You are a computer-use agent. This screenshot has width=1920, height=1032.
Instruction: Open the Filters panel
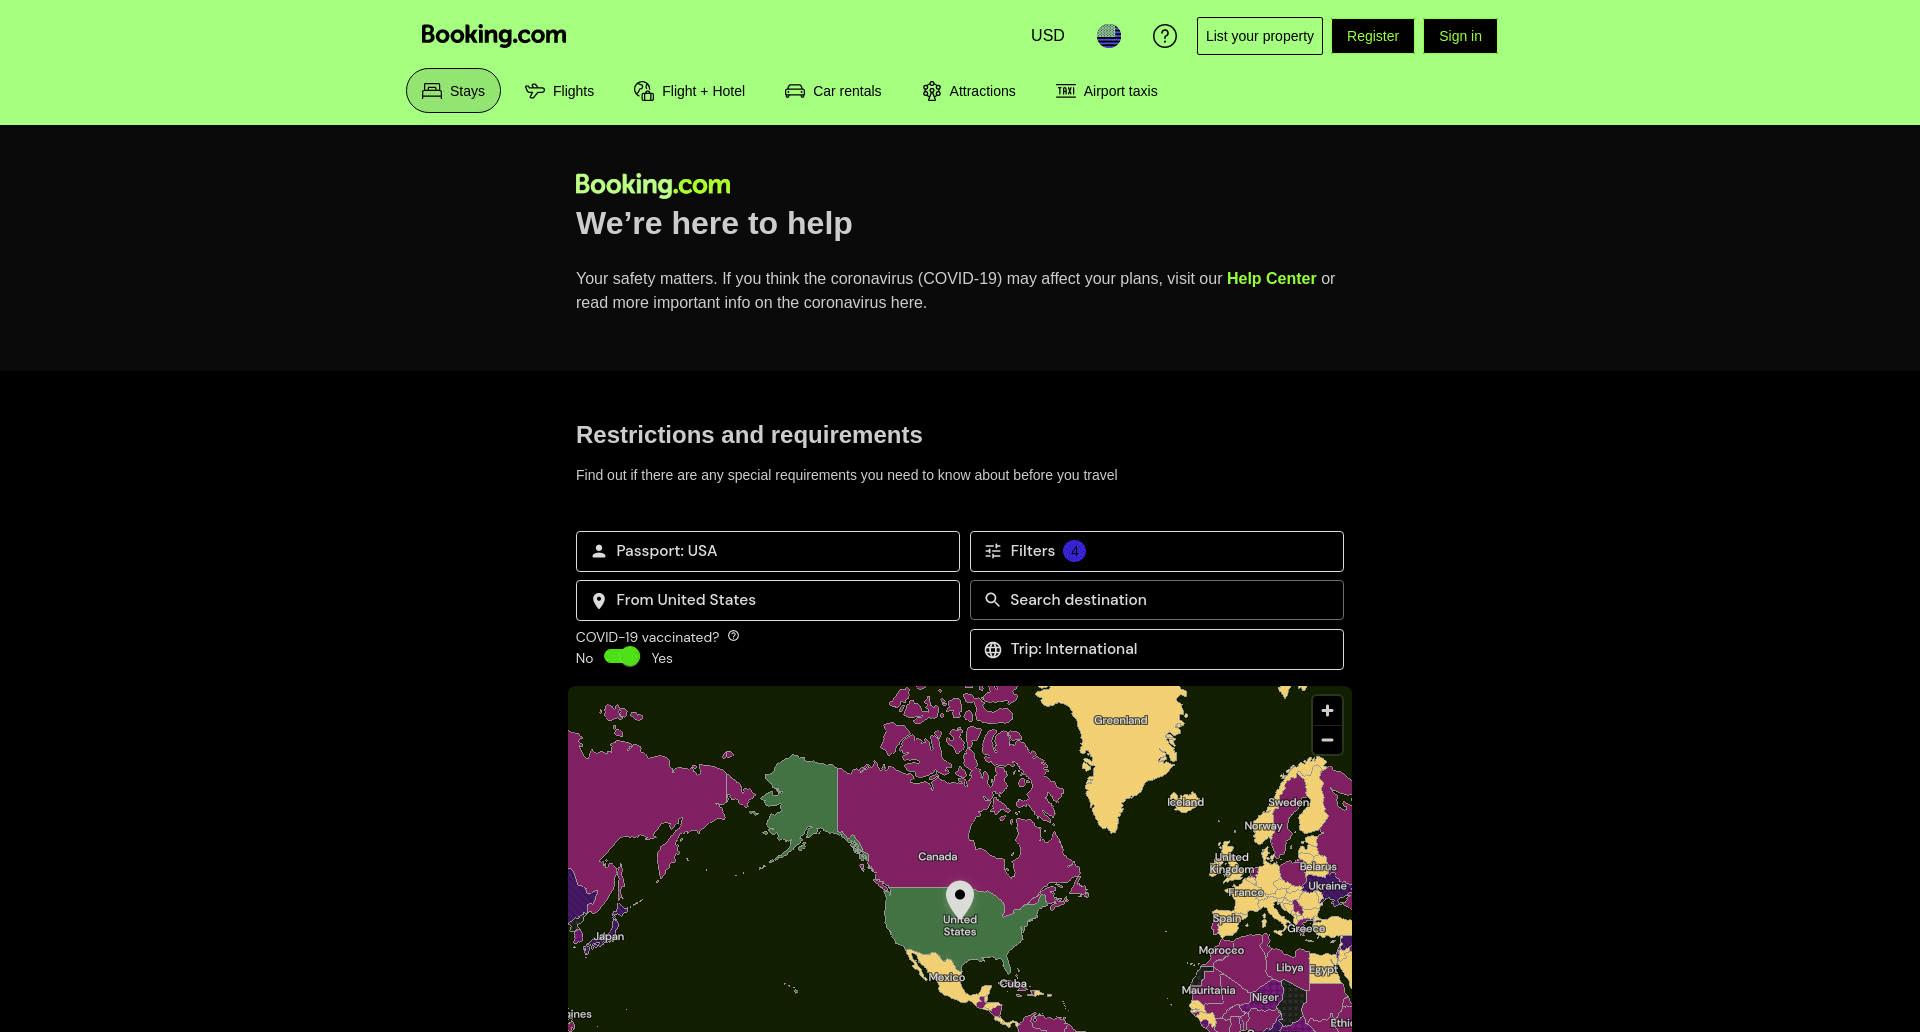tap(1157, 551)
